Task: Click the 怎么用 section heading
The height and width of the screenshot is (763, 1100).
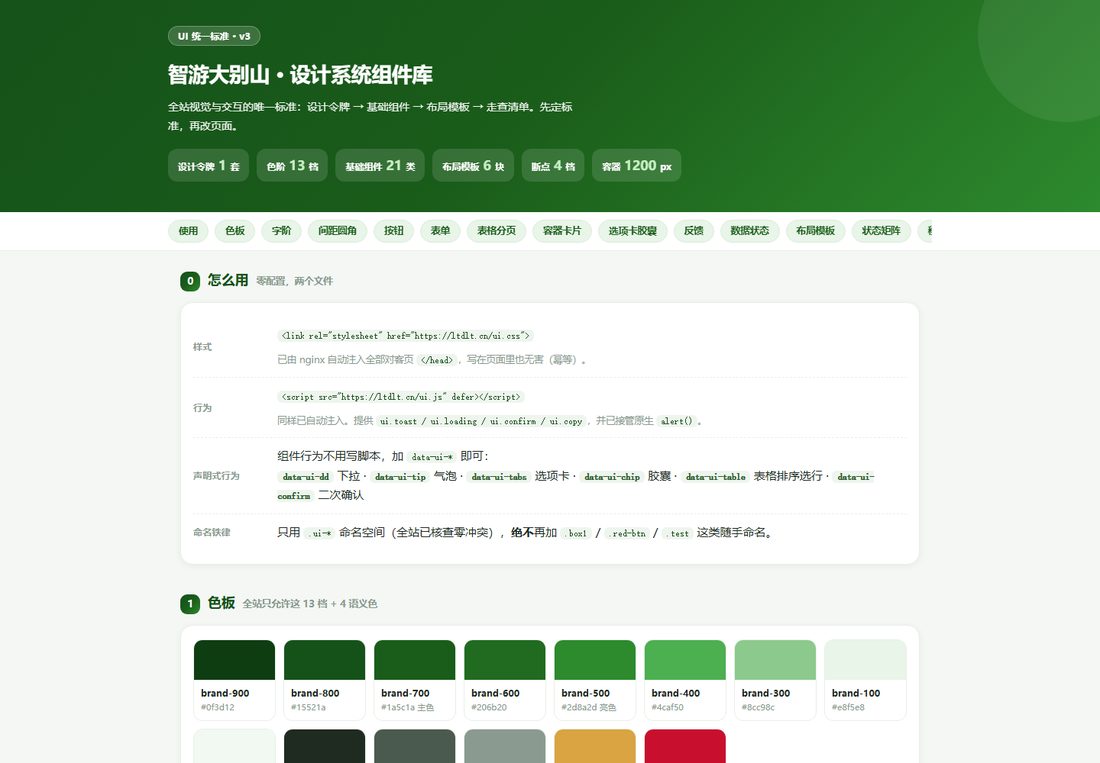Action: click(x=228, y=281)
